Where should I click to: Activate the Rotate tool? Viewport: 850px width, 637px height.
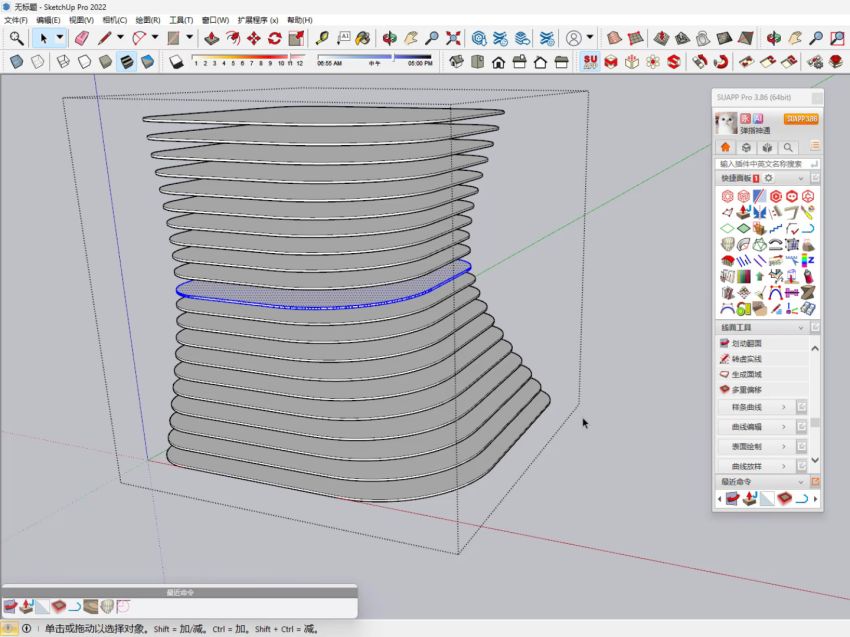click(x=275, y=38)
